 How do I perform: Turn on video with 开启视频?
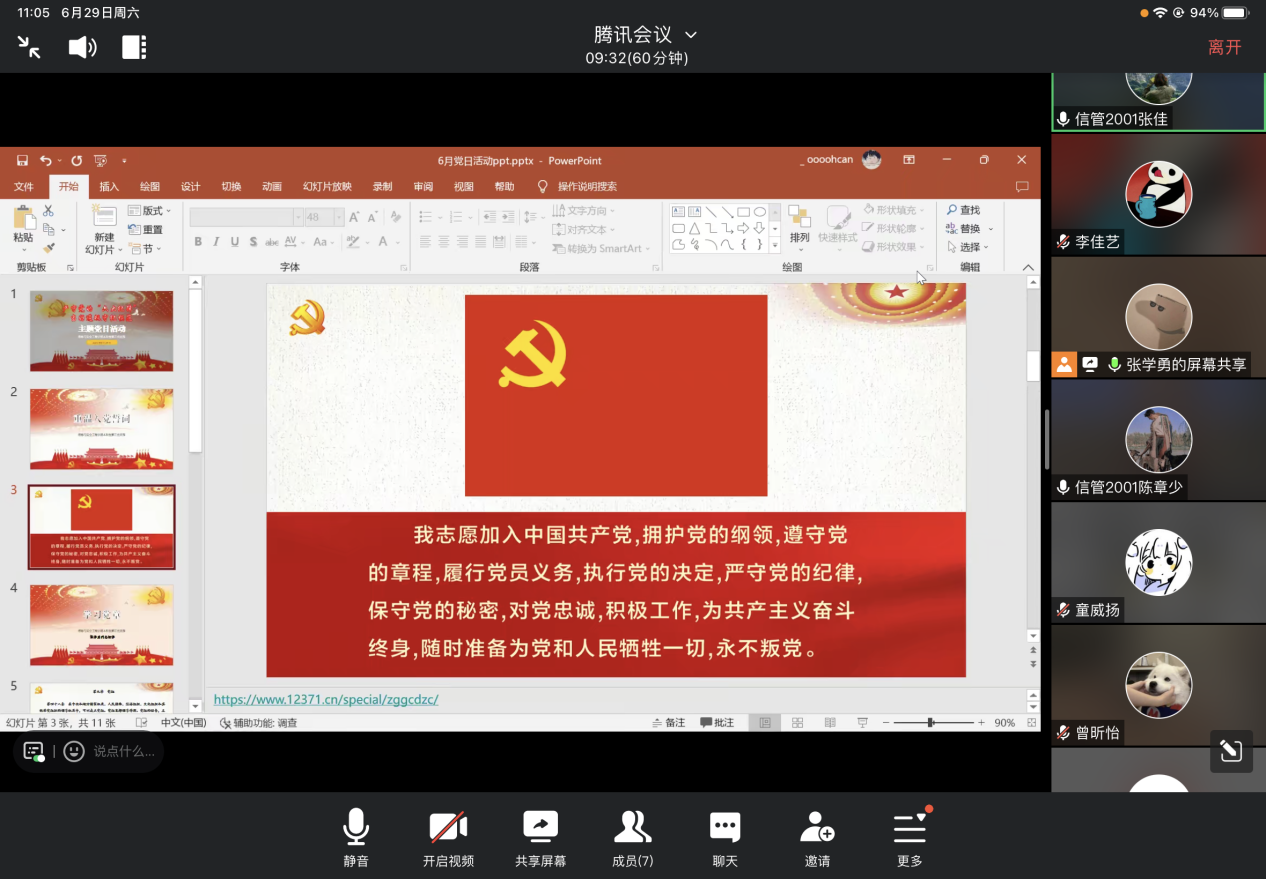[x=448, y=838]
